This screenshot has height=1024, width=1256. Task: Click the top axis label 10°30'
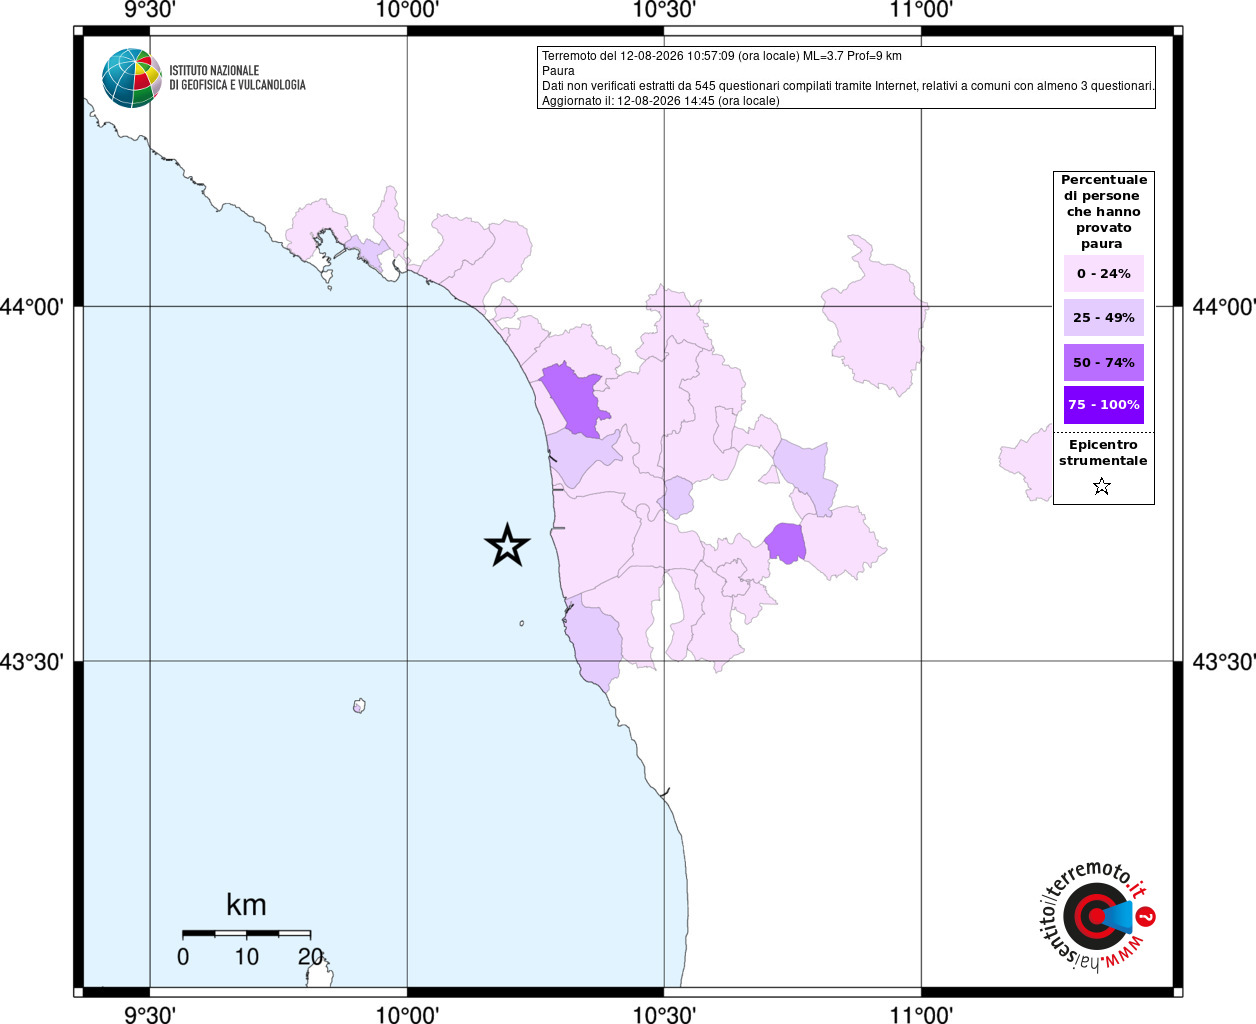coord(664,10)
